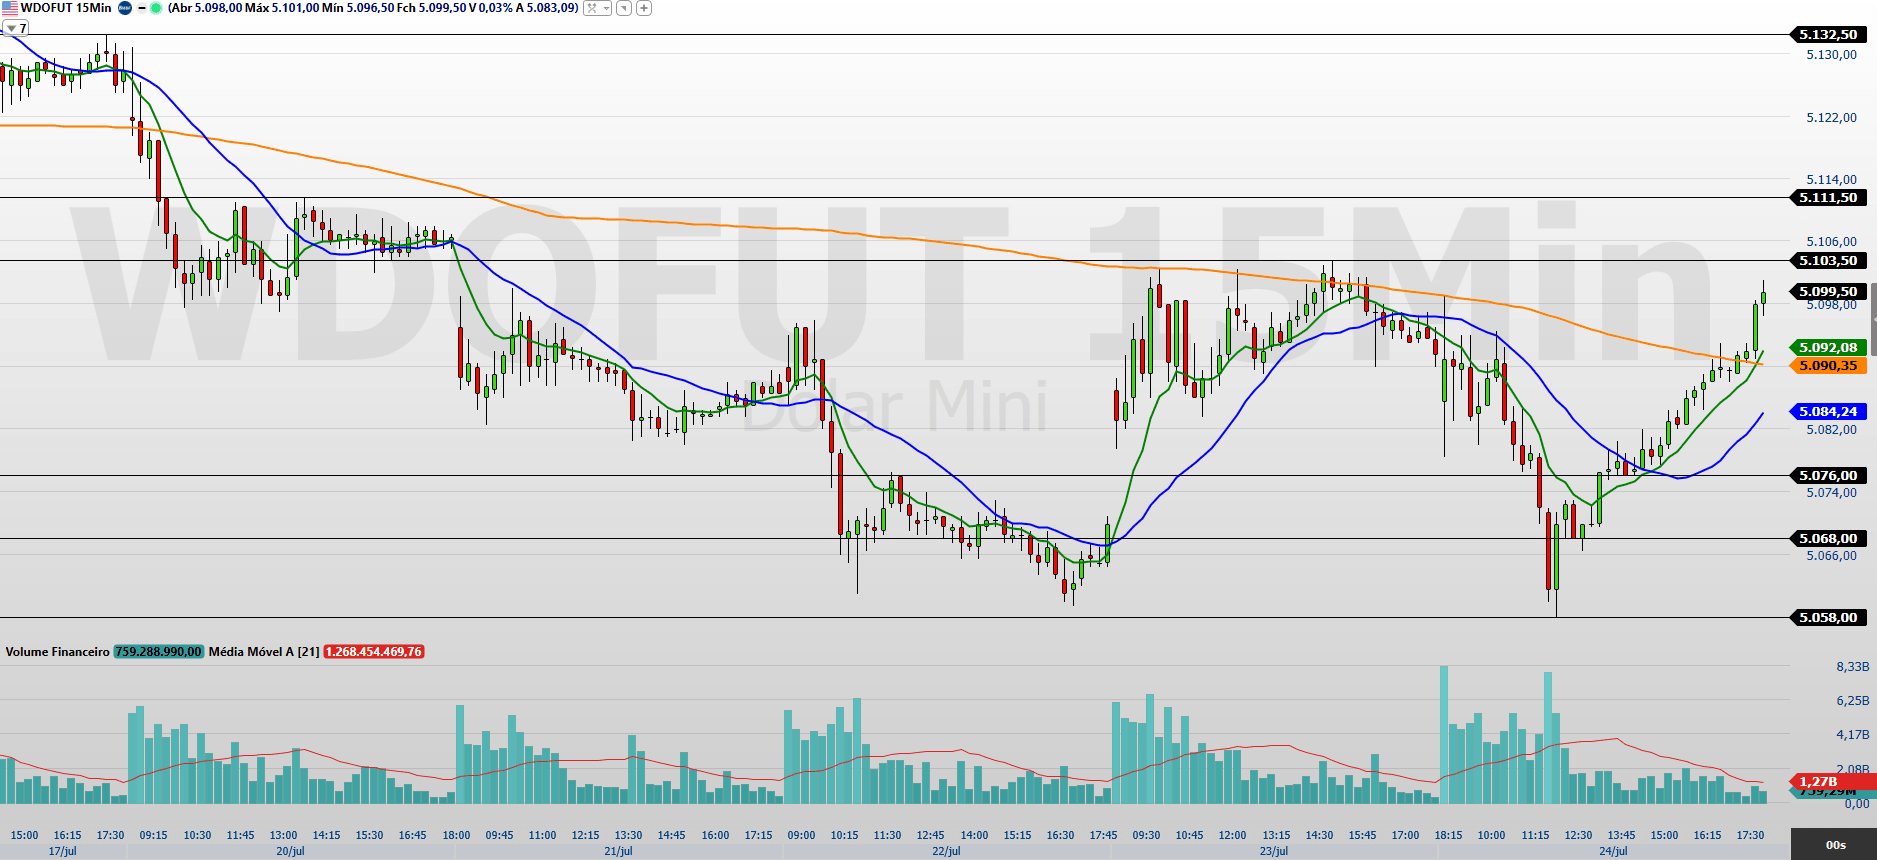The height and width of the screenshot is (860, 1877).
Task: Click the current price tag 5.099,50
Action: [1827, 291]
